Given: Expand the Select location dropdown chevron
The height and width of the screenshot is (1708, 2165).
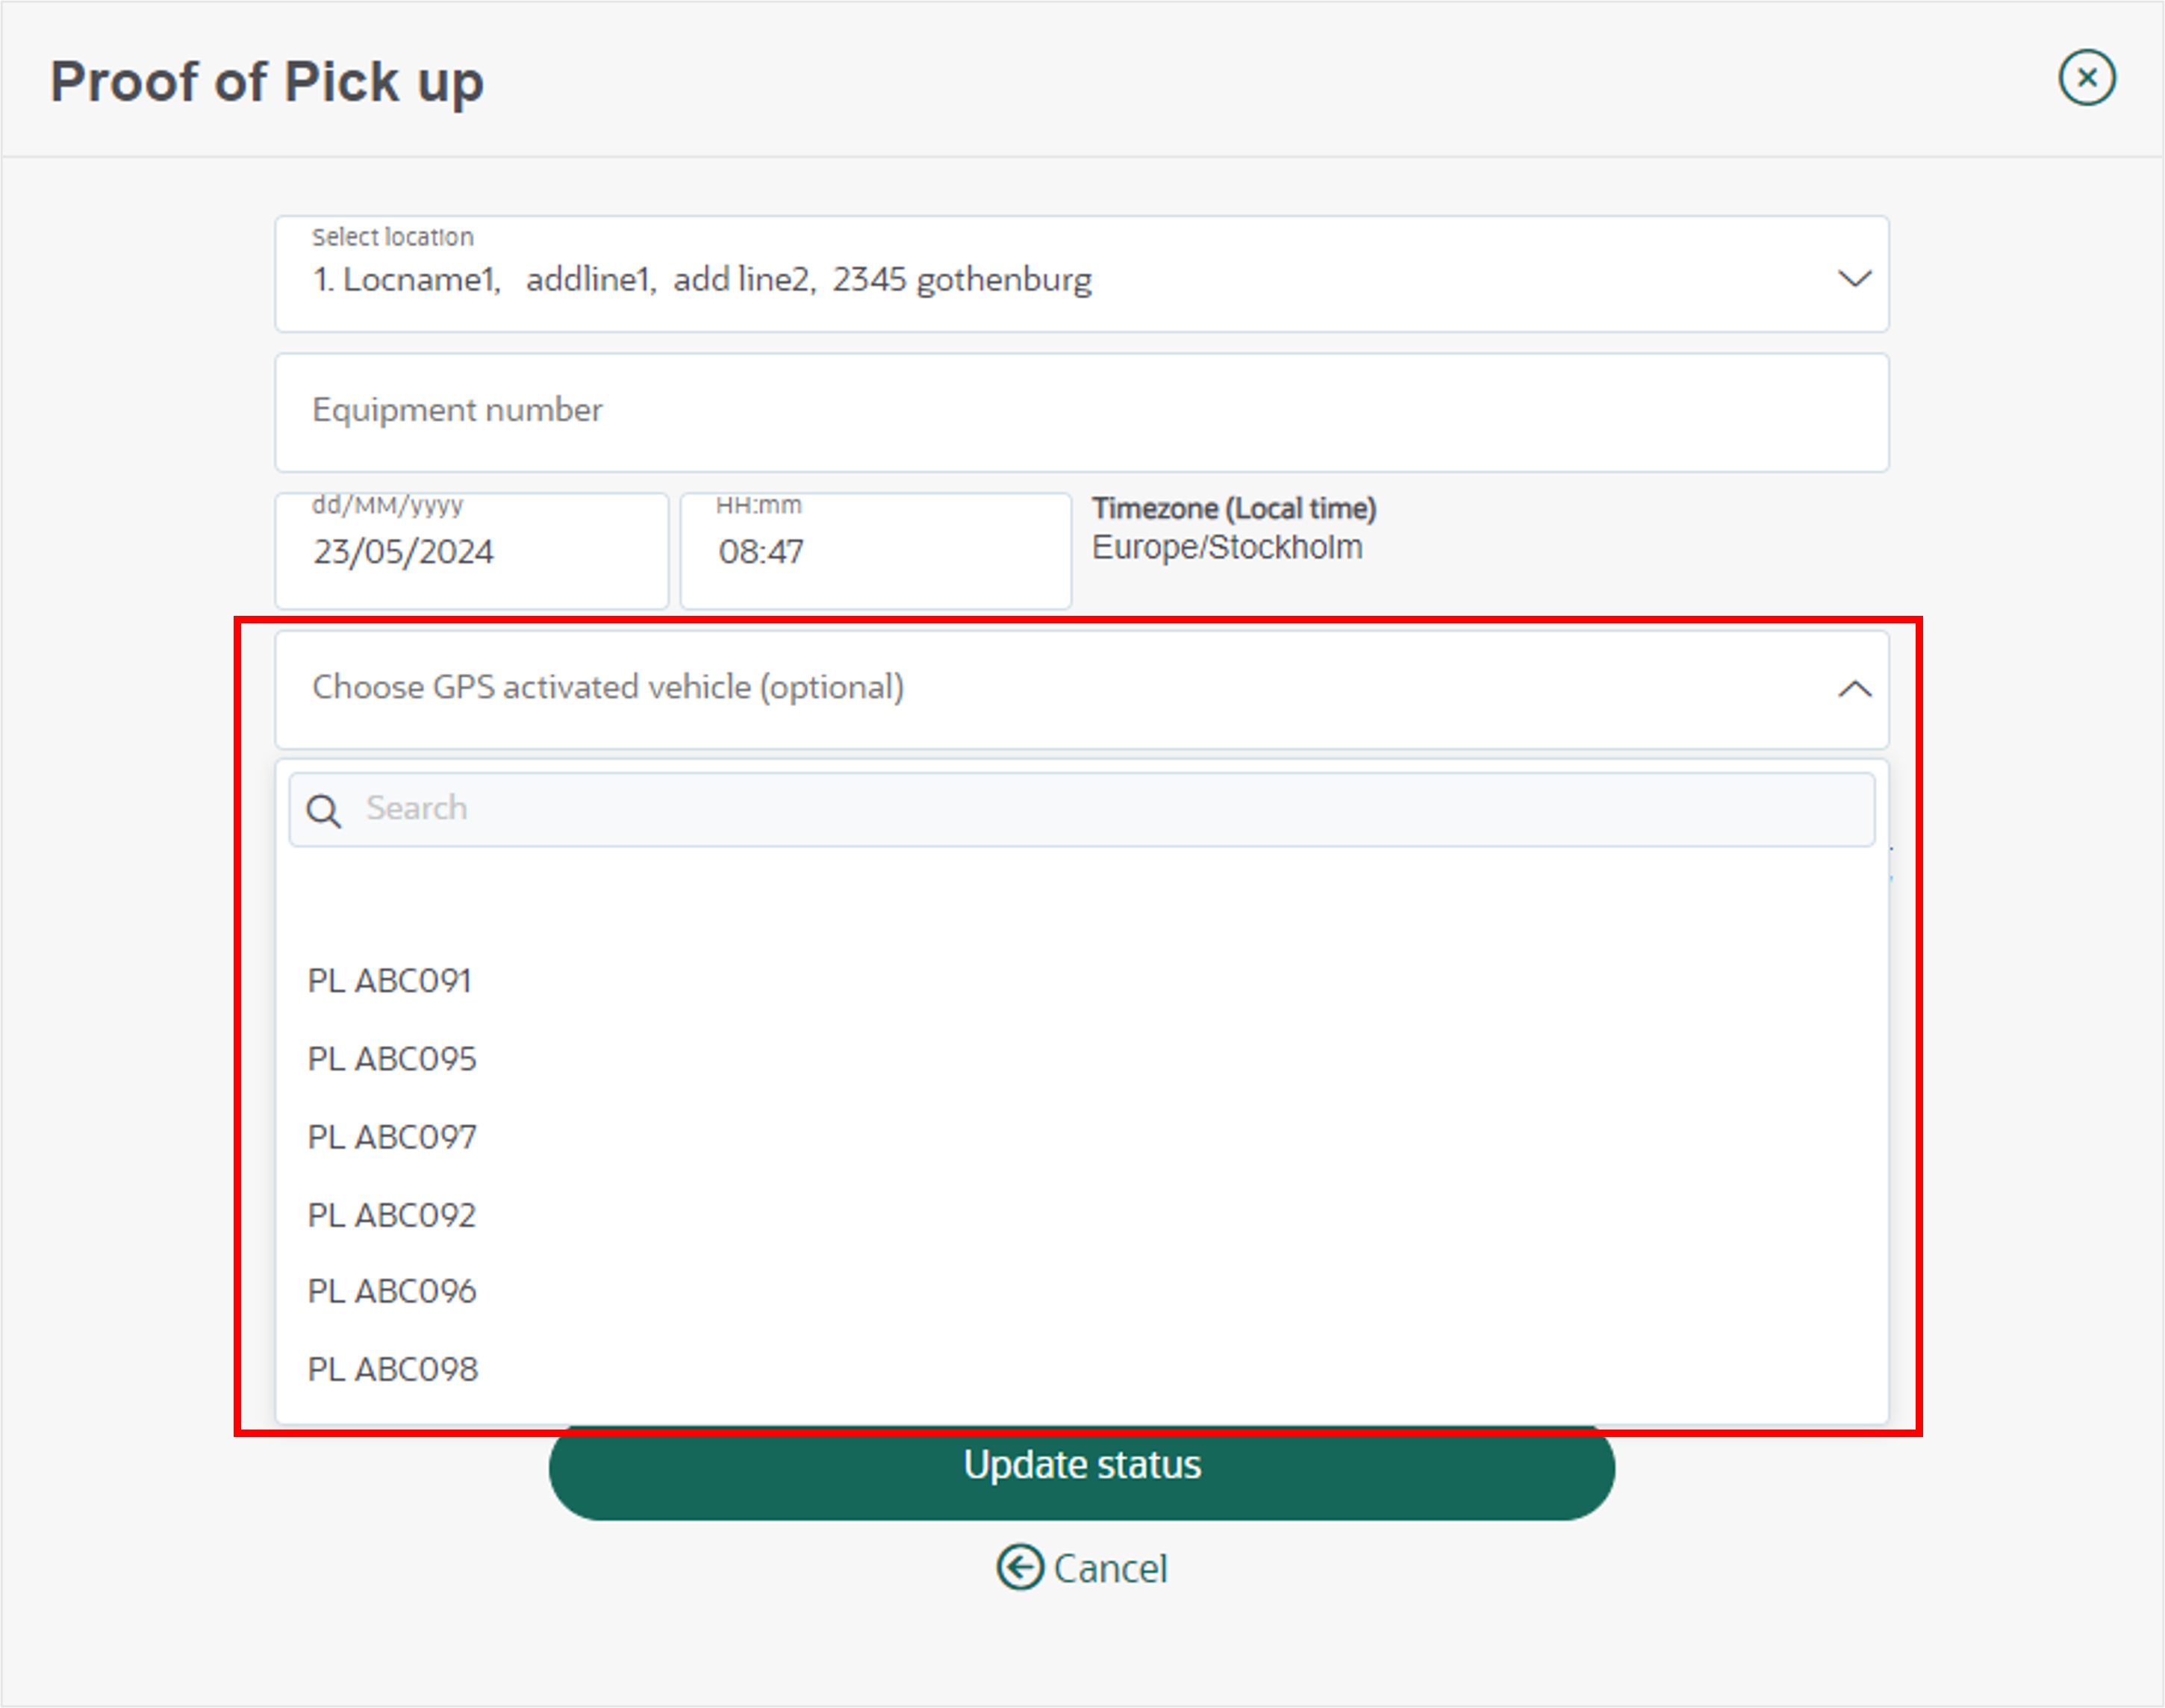Looking at the screenshot, I should (1854, 278).
